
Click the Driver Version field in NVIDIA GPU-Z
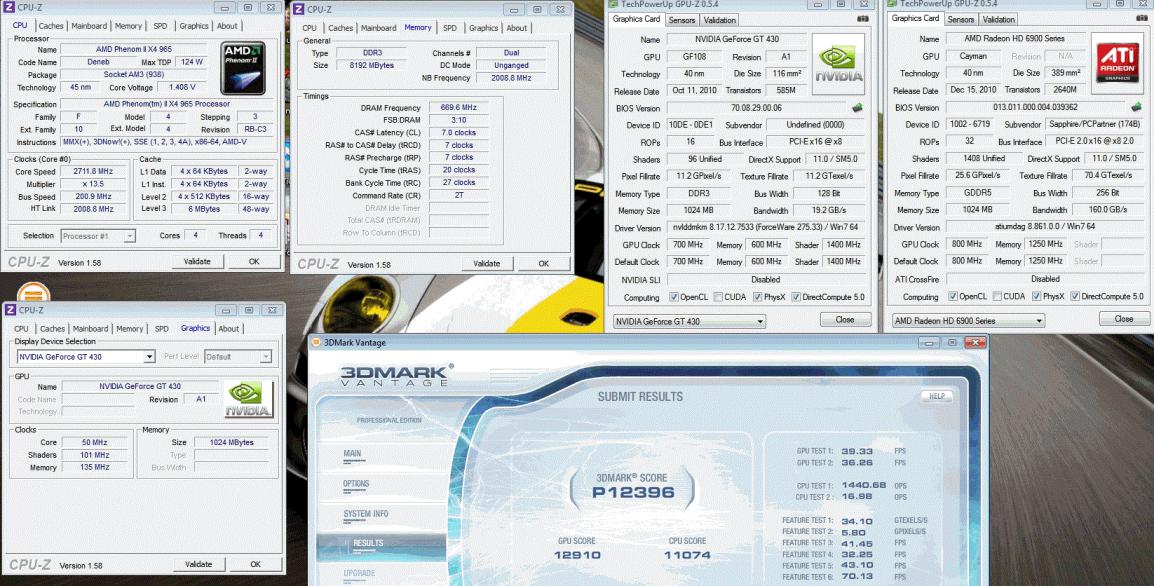pos(765,227)
